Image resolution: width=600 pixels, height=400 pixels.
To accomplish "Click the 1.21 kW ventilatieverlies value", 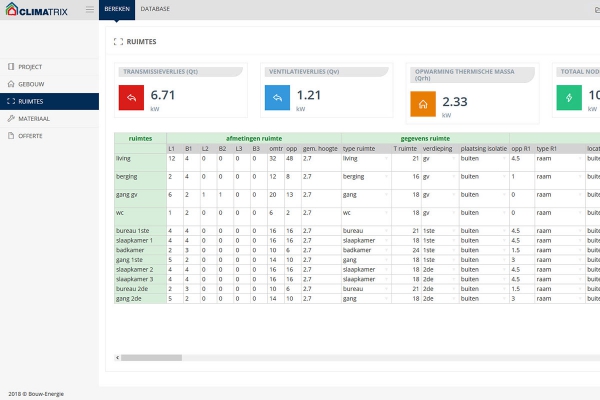I will 309,95.
